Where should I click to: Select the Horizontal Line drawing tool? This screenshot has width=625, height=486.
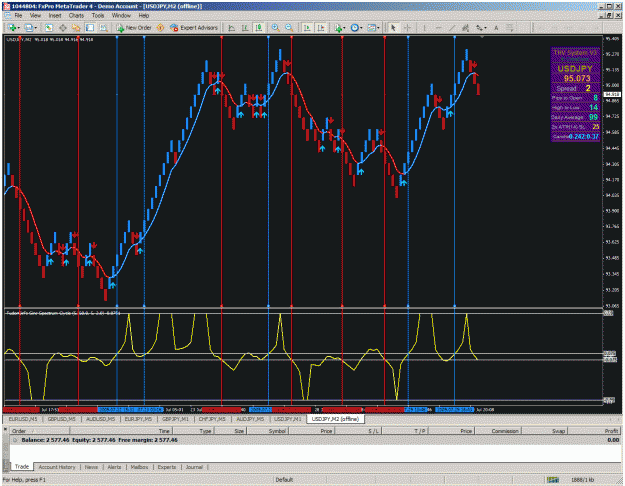click(438, 28)
